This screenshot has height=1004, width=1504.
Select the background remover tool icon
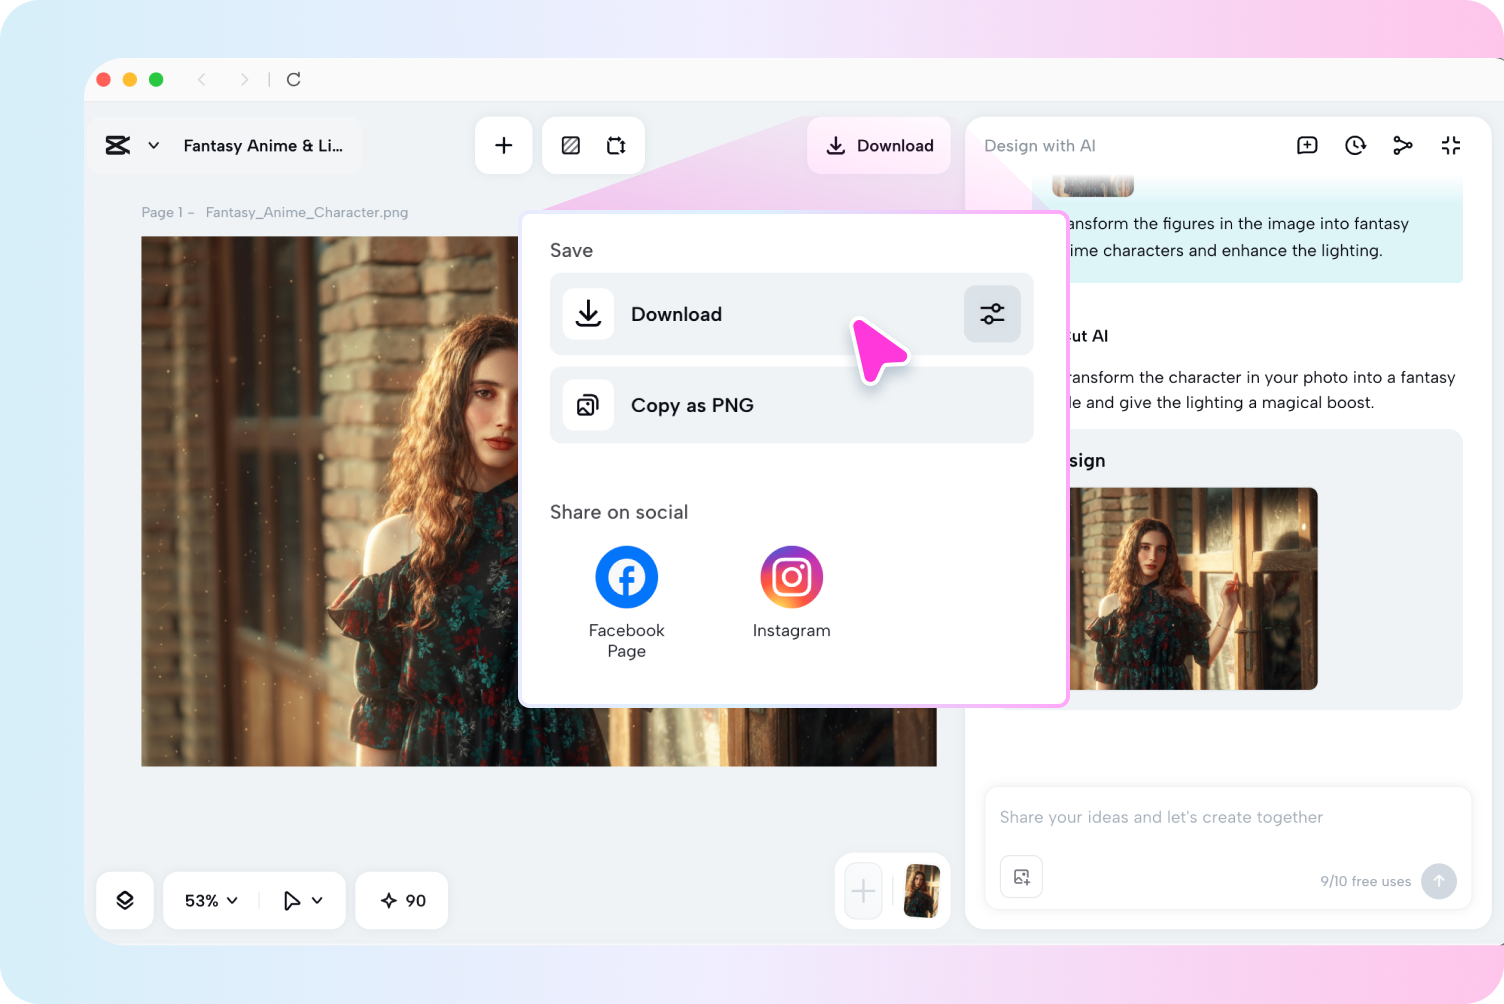[571, 146]
